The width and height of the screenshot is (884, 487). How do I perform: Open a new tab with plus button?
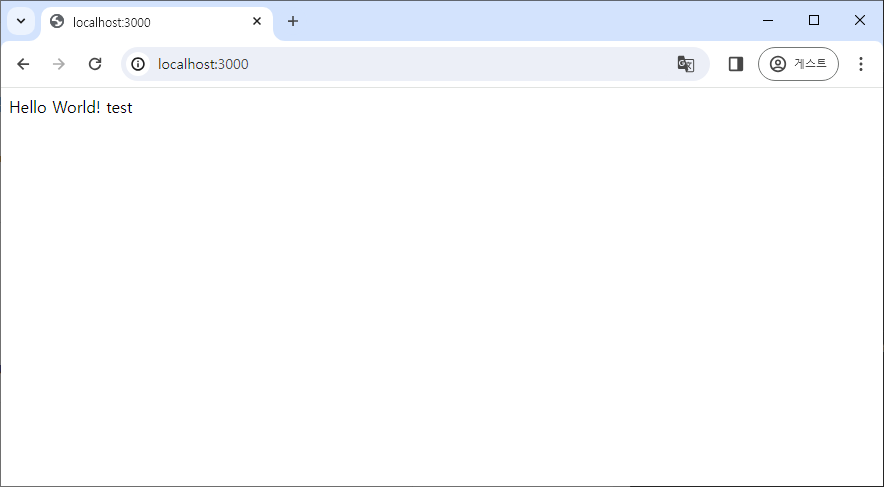[x=293, y=21]
